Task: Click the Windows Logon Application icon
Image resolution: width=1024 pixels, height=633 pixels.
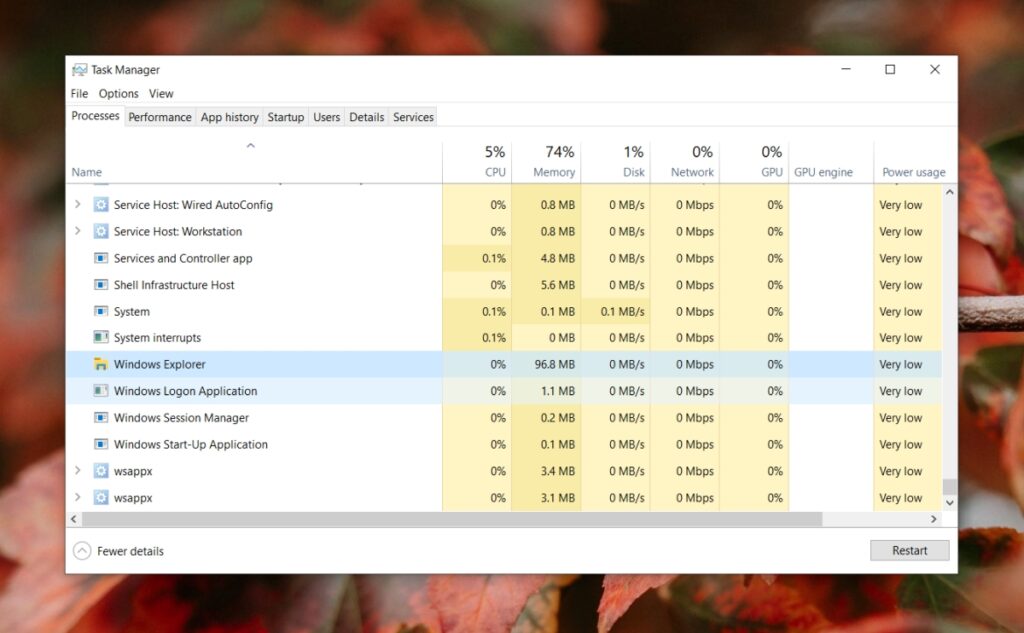Action: [x=101, y=391]
